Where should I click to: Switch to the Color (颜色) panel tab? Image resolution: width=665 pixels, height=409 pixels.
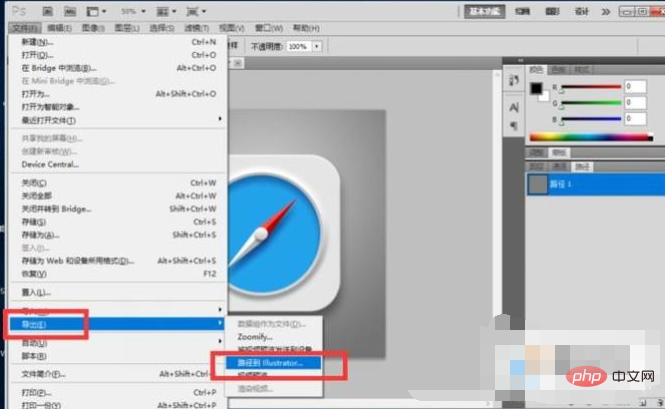pos(536,70)
